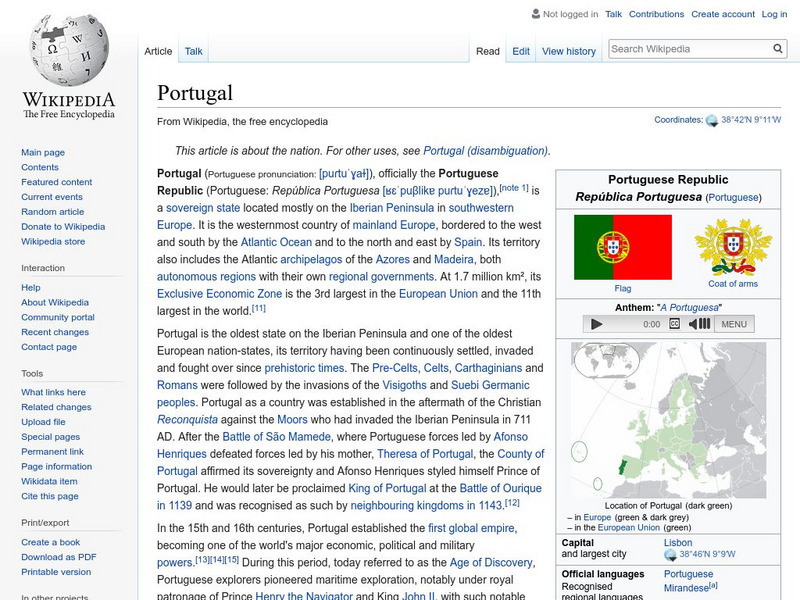Open Mirandese language link

pos(686,588)
